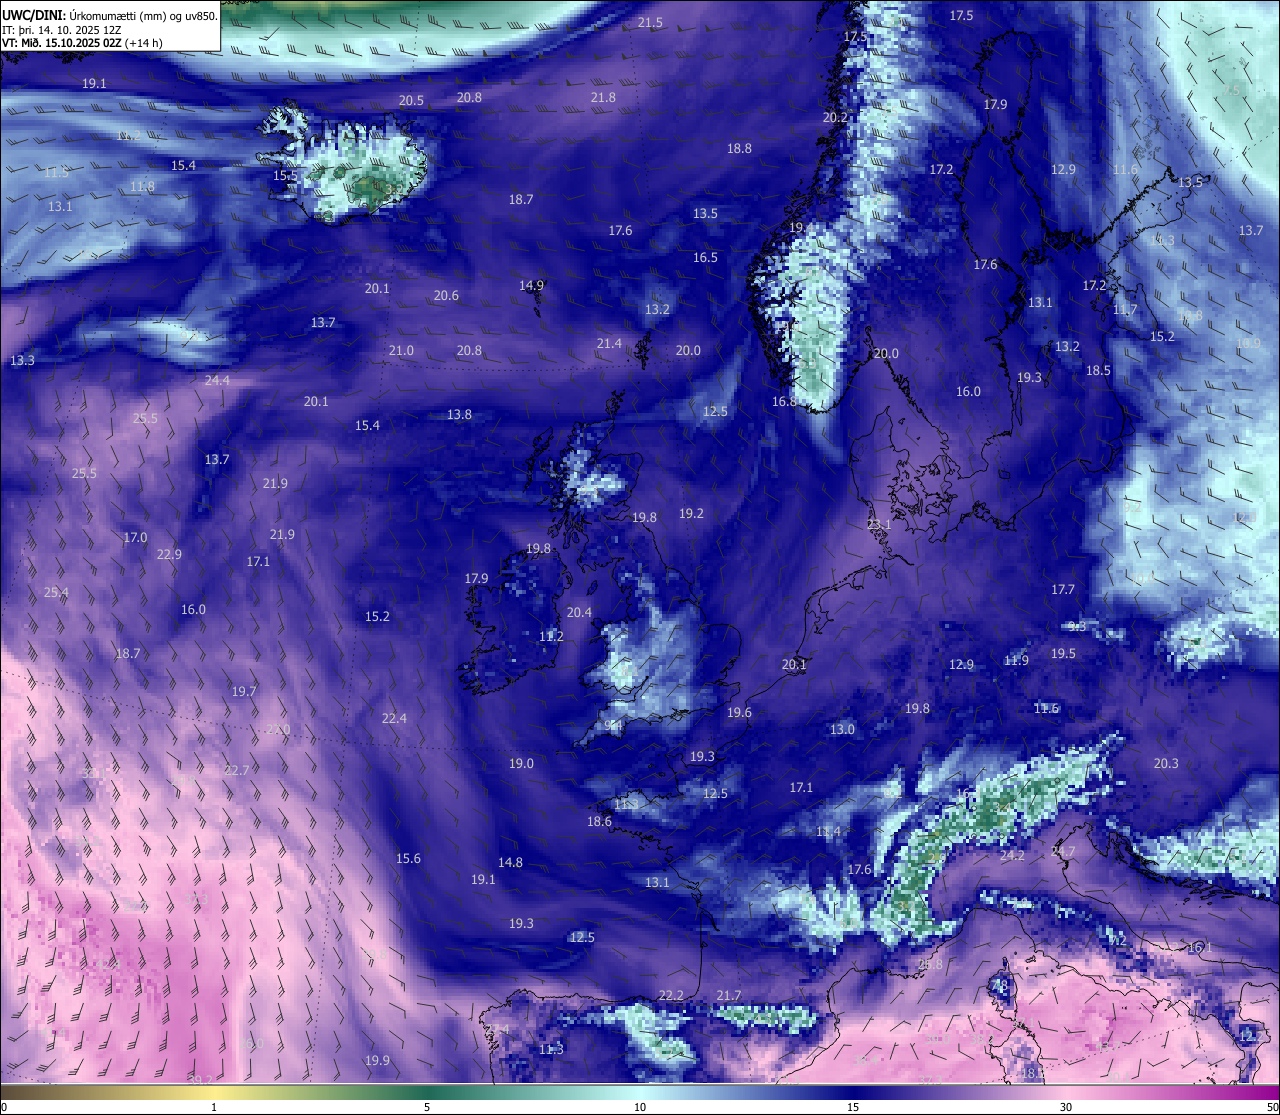Click the 19.0 map value
This screenshot has width=1280, height=1115.
pyautogui.click(x=521, y=763)
